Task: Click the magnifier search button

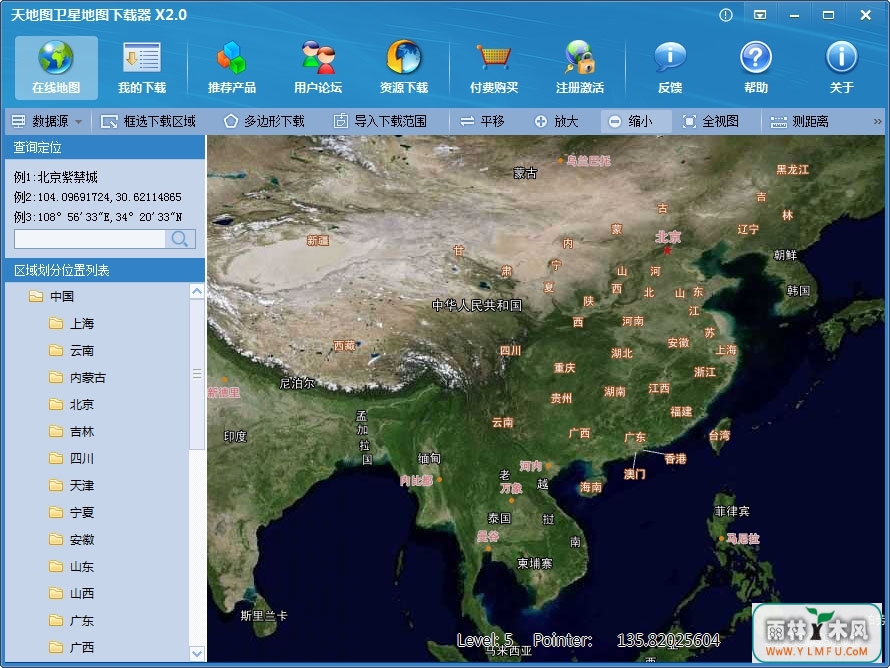Action: tap(180, 239)
